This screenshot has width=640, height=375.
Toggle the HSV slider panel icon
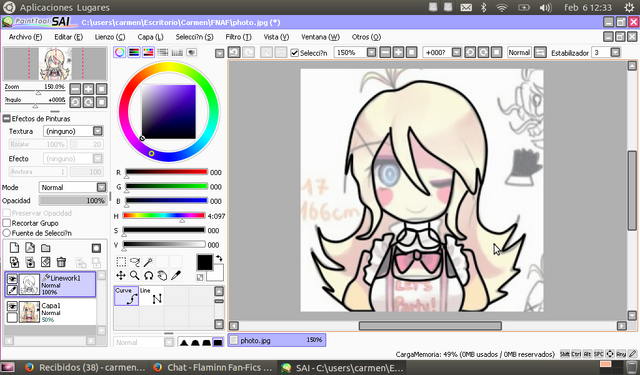[x=148, y=52]
